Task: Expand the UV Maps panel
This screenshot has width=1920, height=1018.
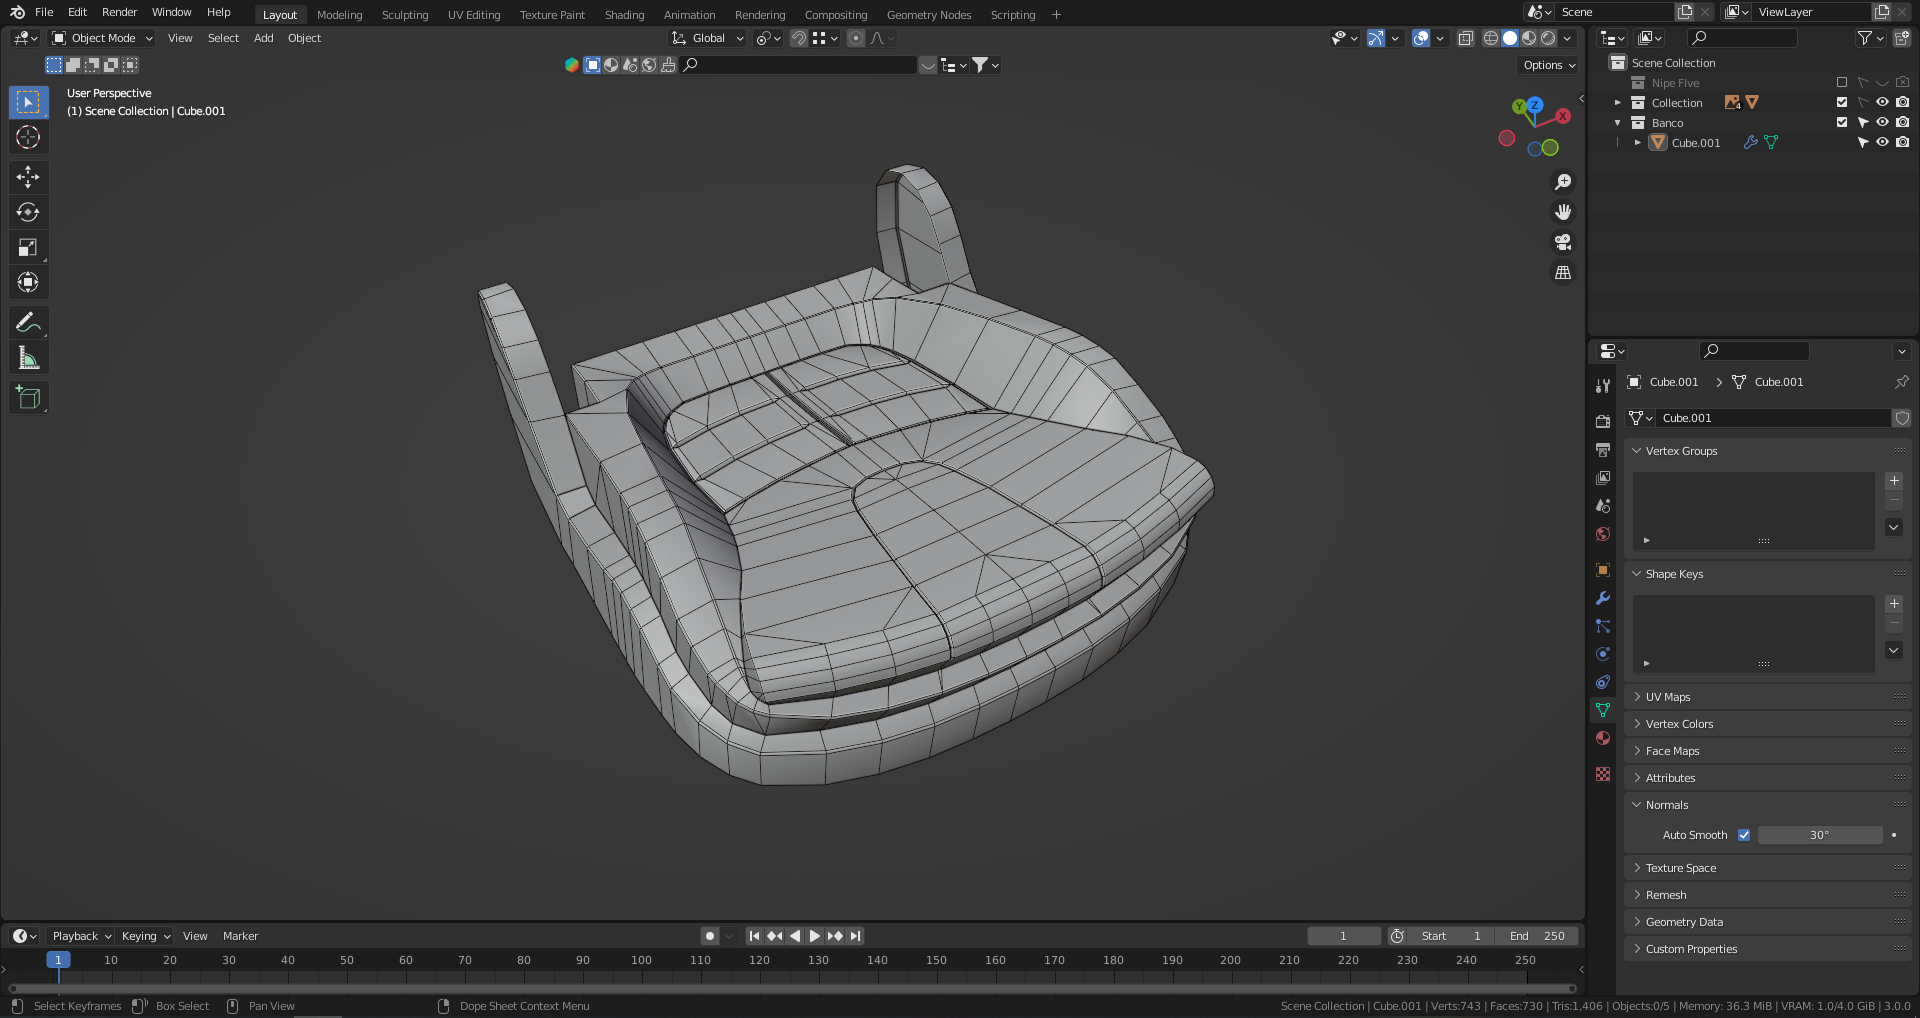Action: [x=1668, y=697]
